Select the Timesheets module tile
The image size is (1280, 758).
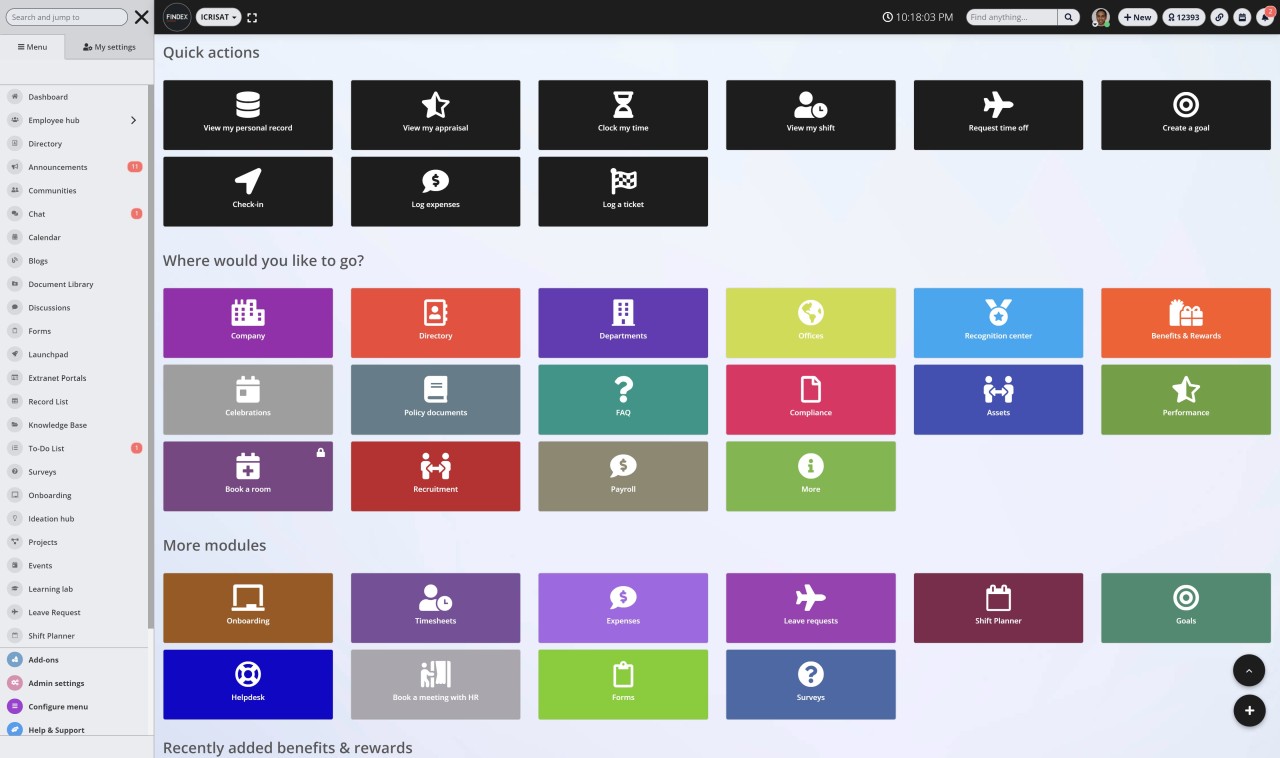click(435, 607)
